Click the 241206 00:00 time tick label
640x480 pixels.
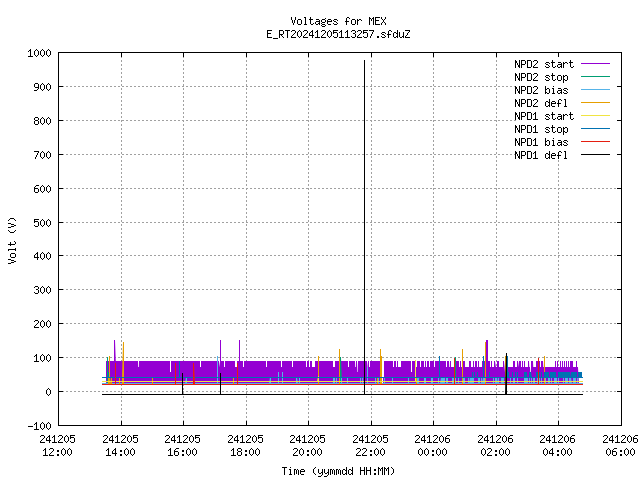point(433,446)
